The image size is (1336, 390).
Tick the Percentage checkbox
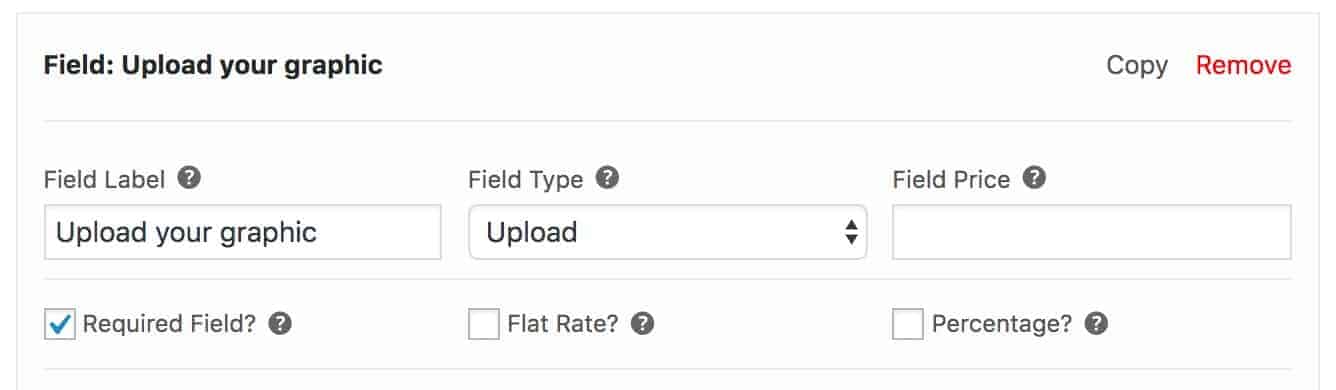pos(908,324)
